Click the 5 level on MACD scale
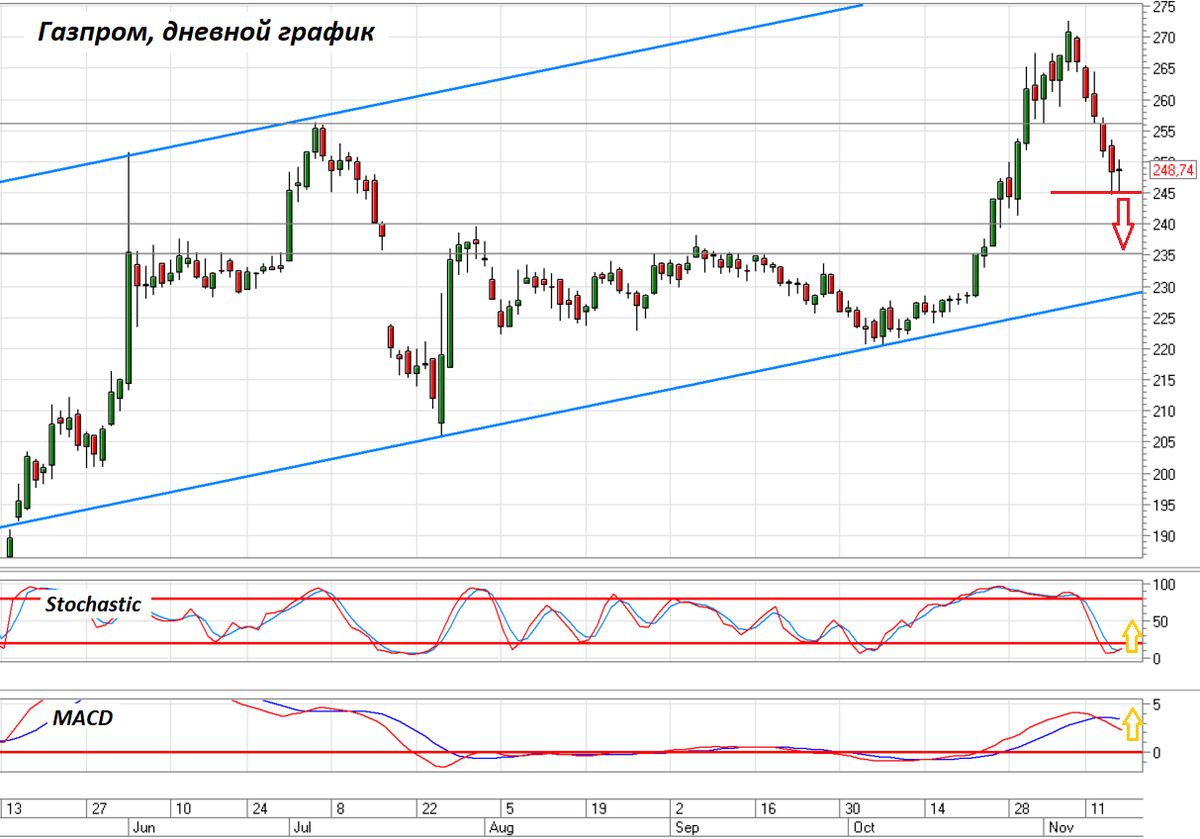This screenshot has width=1200, height=839. tap(1156, 705)
